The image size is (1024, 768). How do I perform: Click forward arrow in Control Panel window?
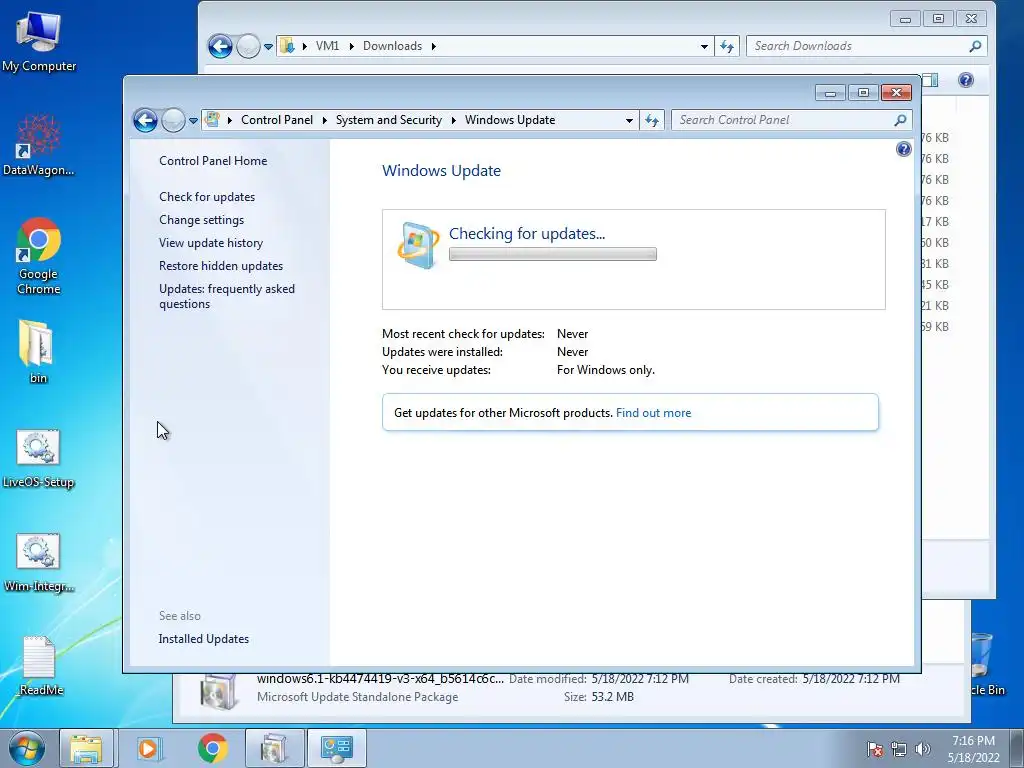coord(173,120)
